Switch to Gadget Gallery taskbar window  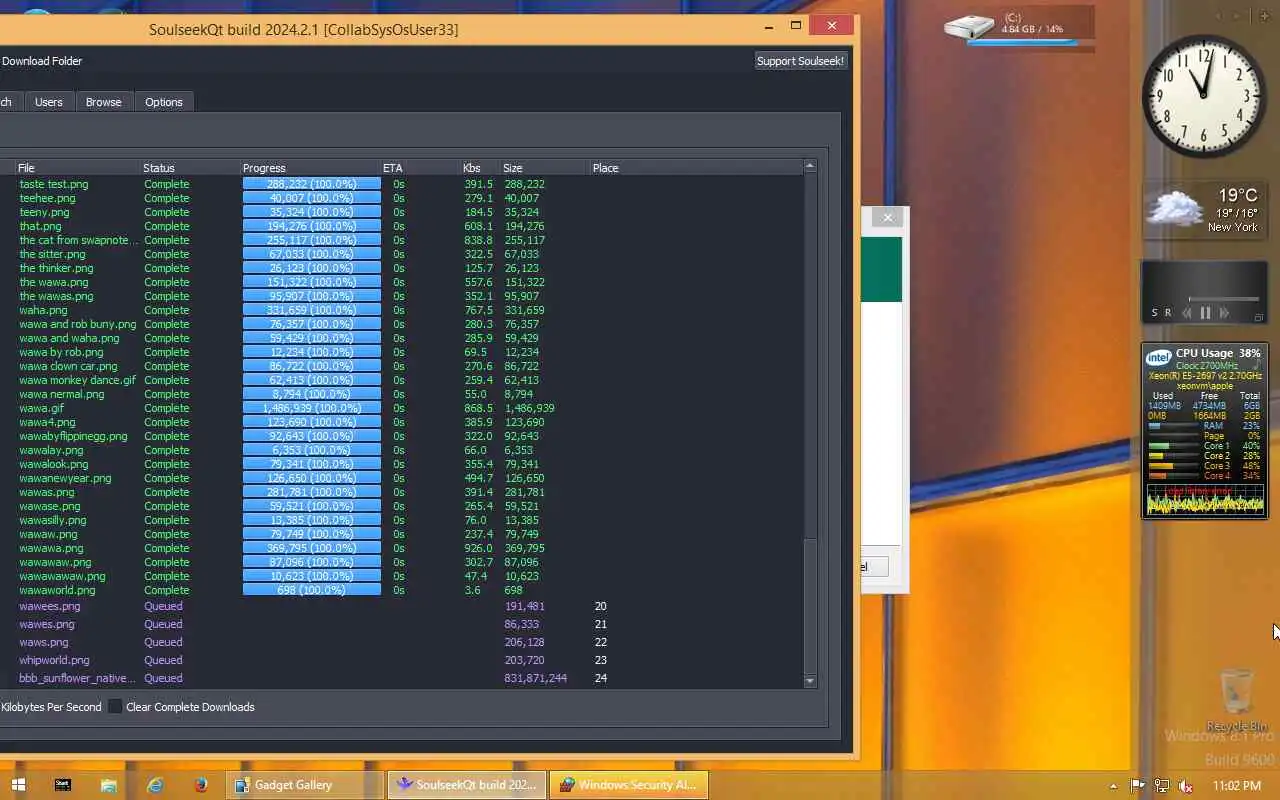[305, 785]
